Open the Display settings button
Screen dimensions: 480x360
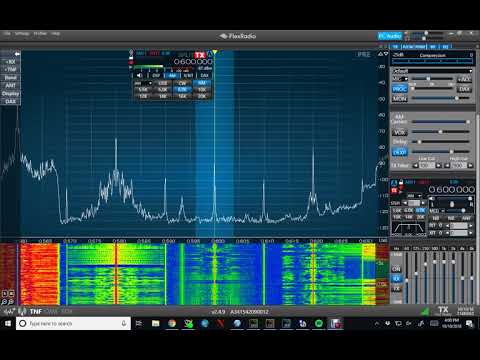coord(10,94)
